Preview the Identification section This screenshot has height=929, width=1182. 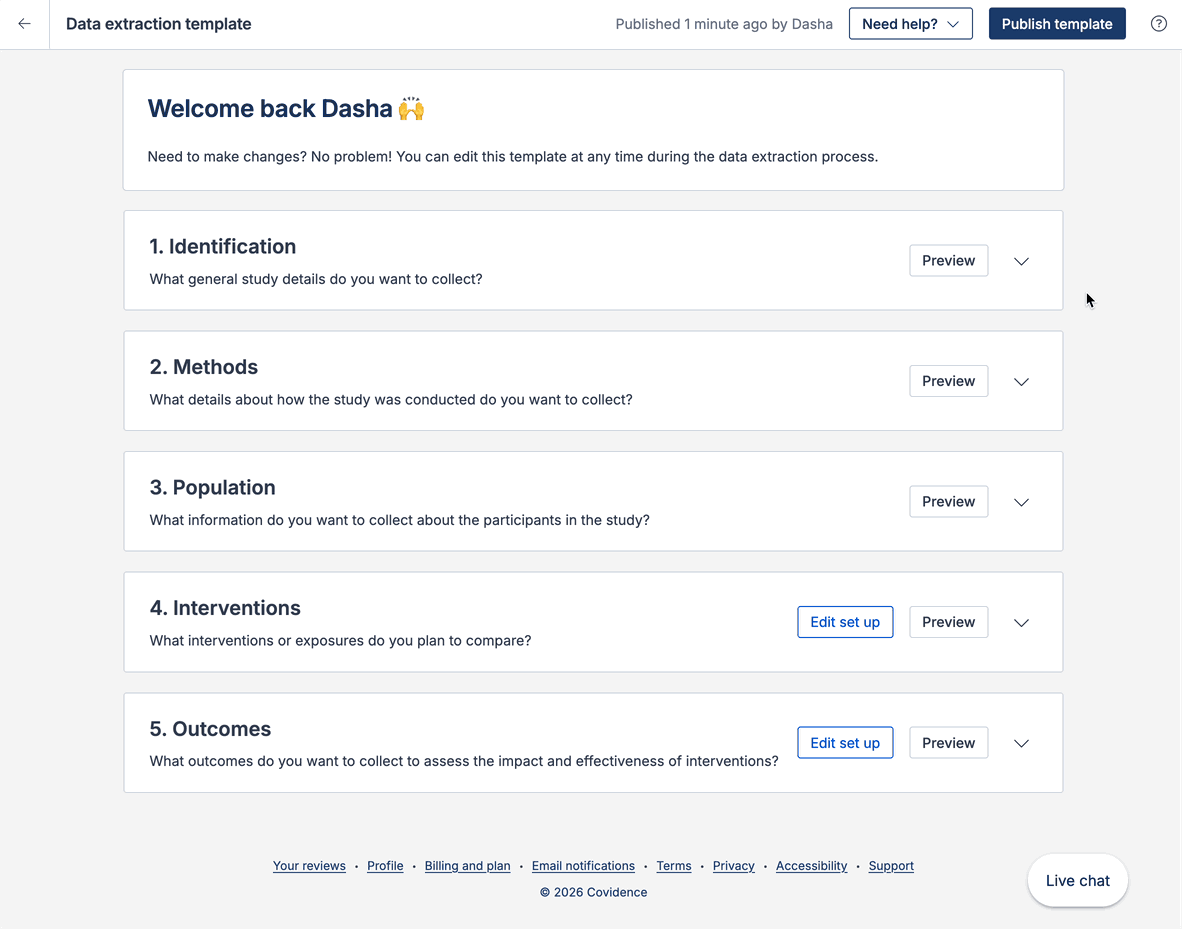[948, 260]
